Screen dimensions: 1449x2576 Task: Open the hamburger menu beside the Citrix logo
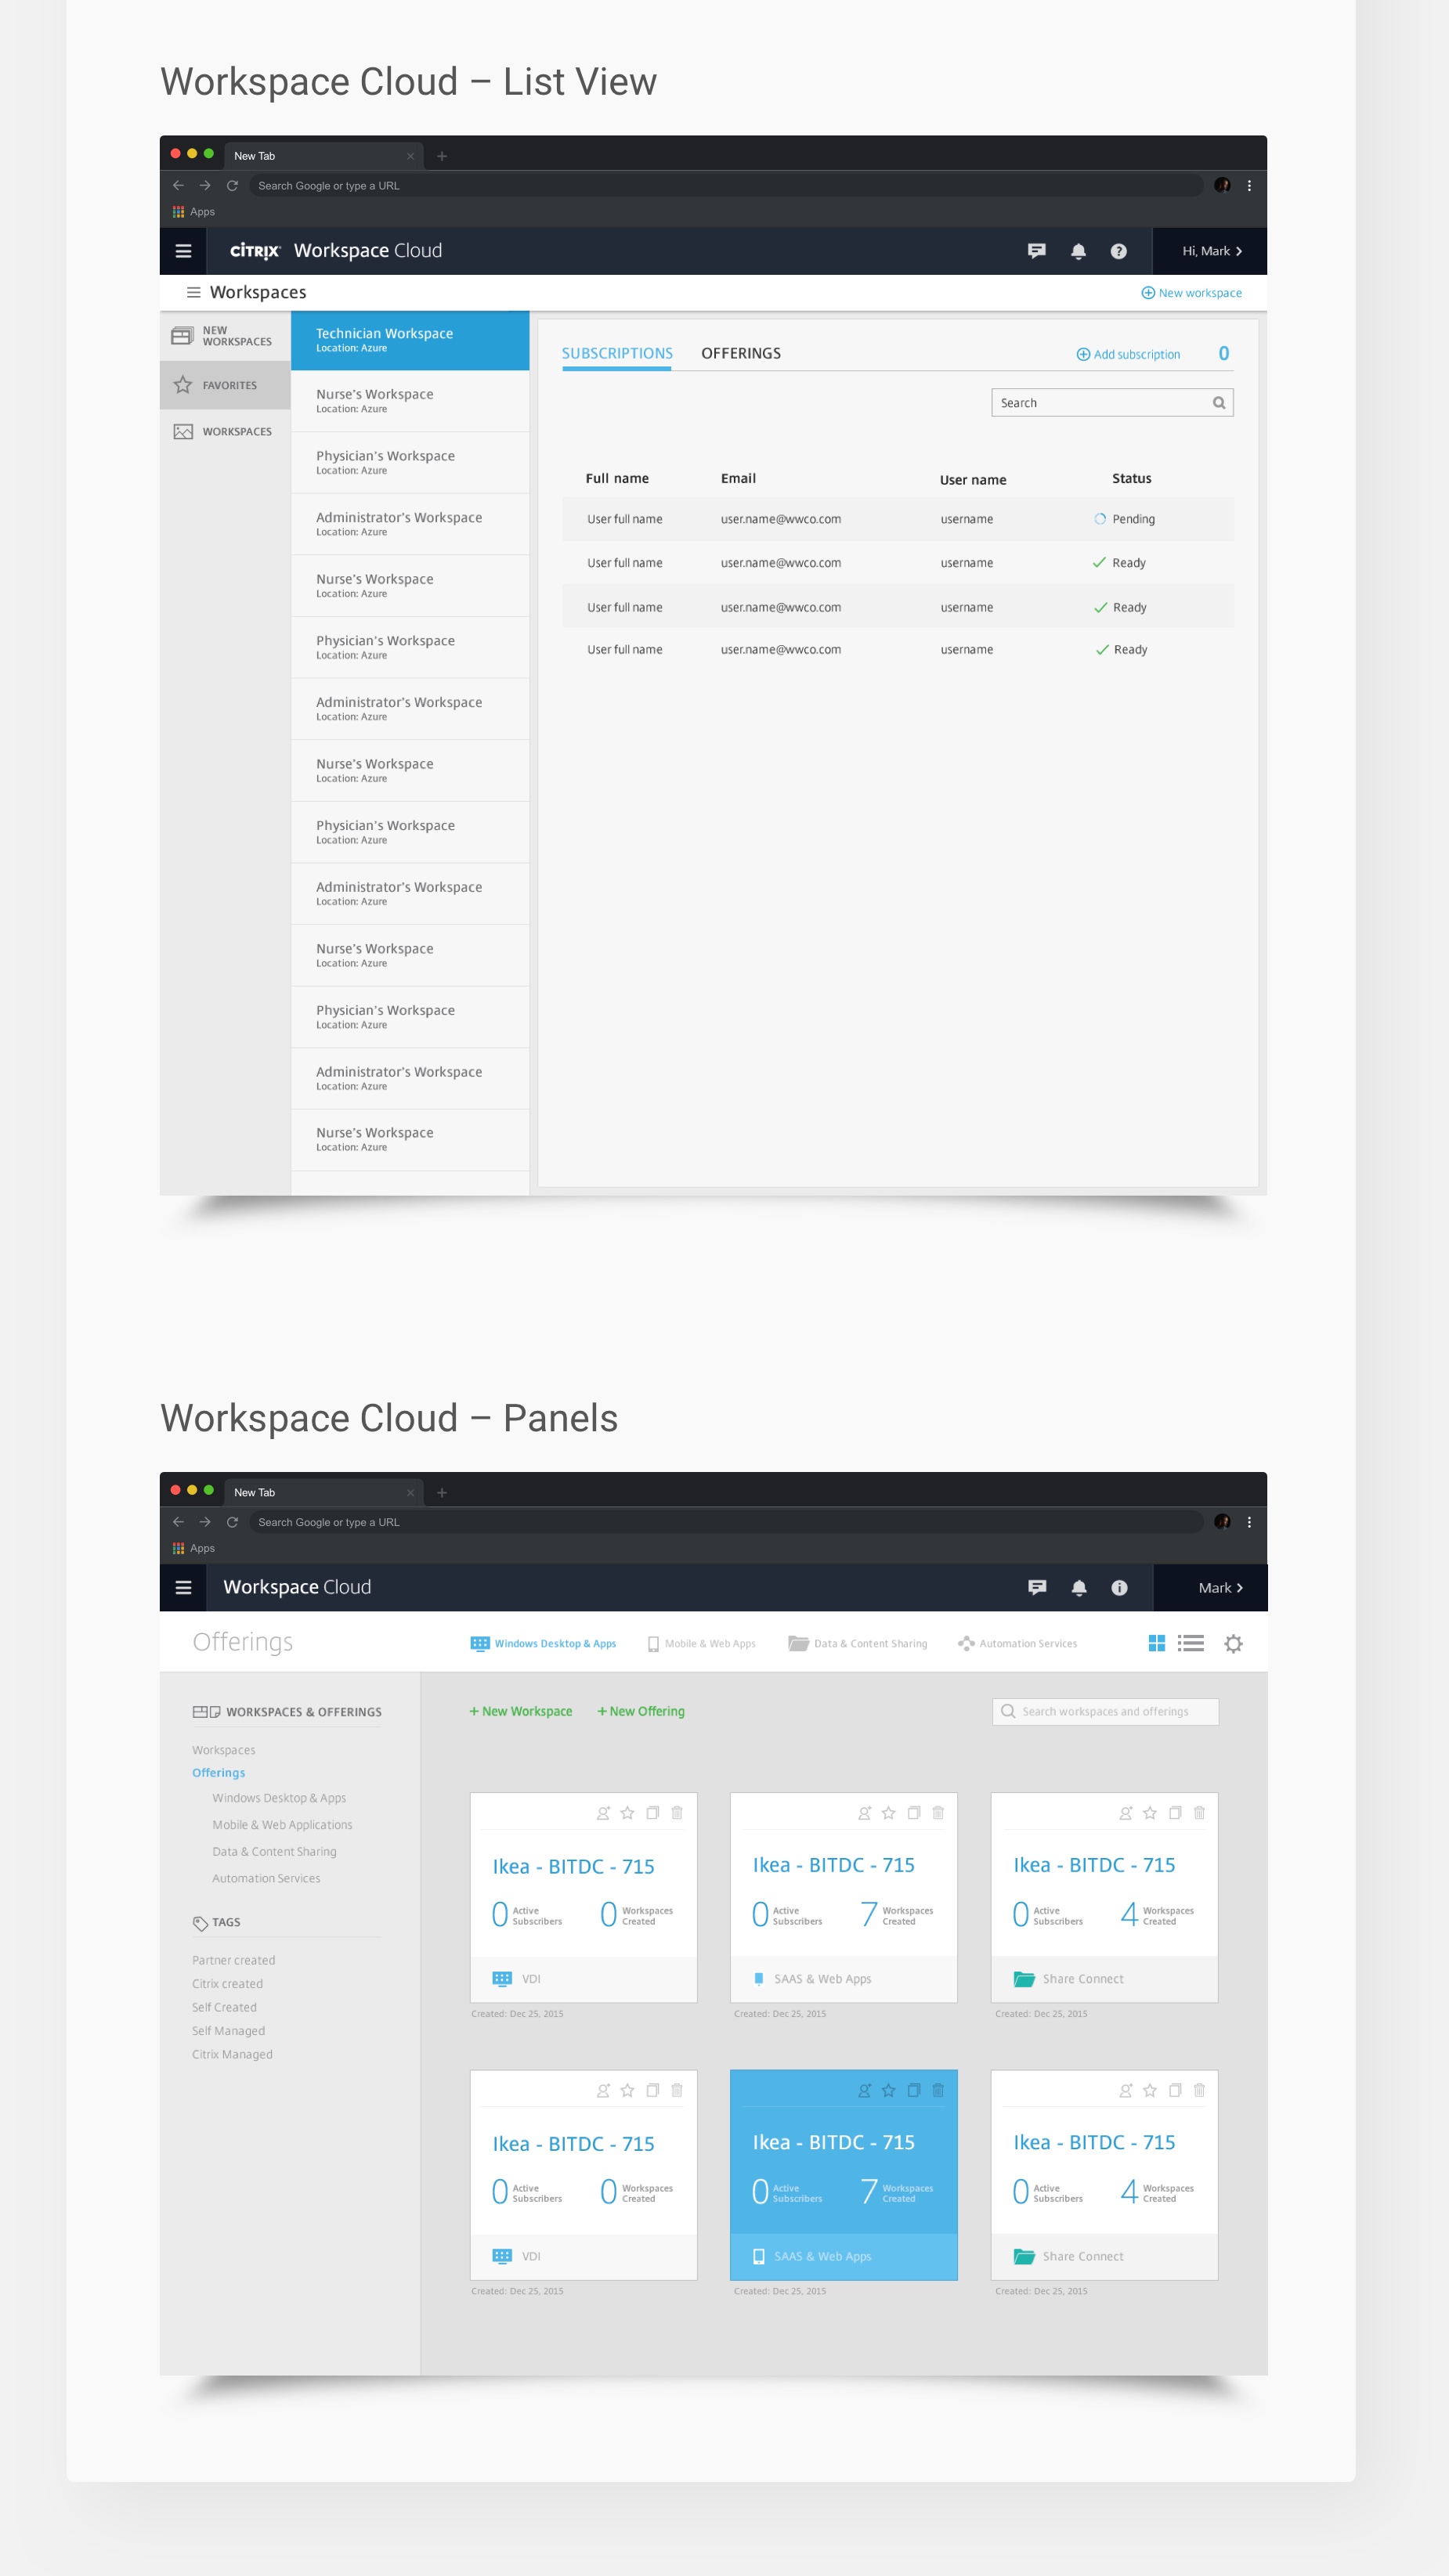coord(183,251)
